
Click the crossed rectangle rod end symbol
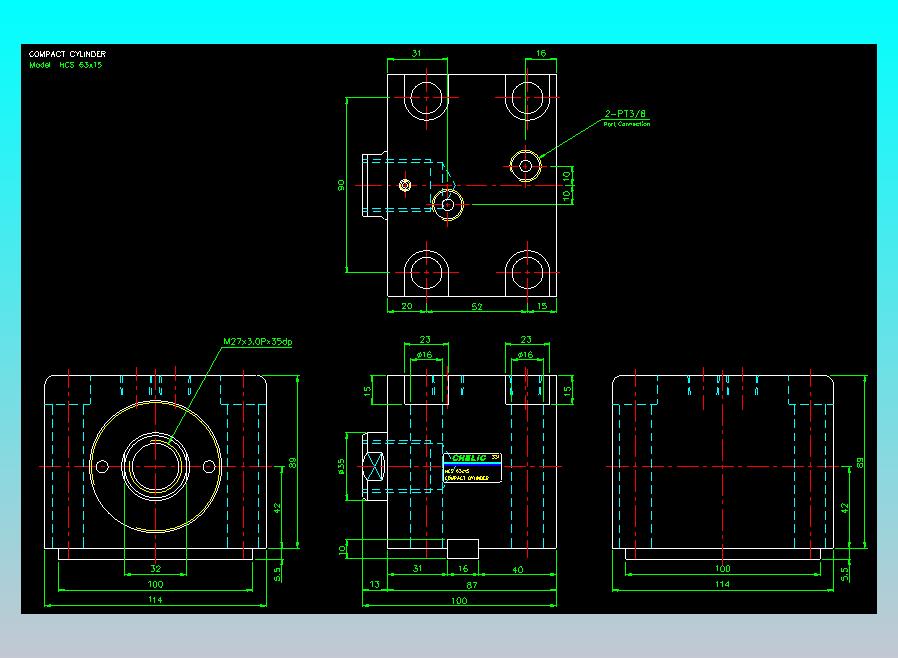(x=375, y=467)
